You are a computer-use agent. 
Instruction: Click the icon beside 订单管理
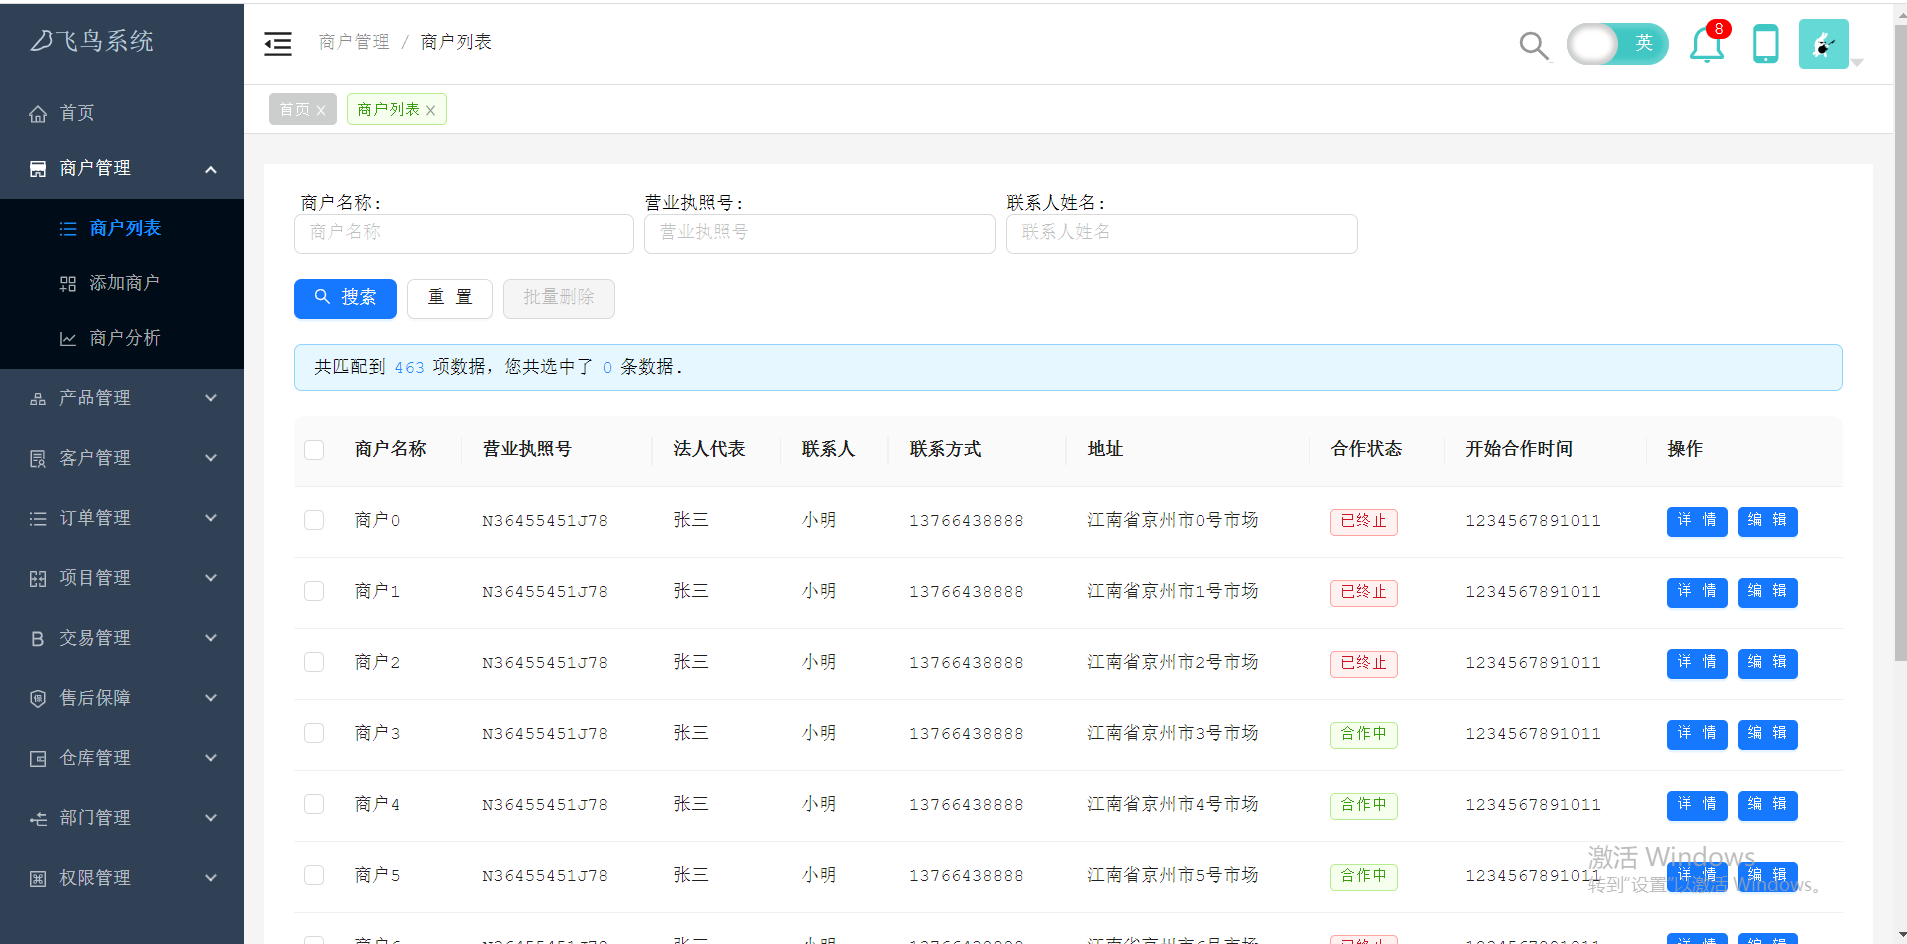click(x=38, y=519)
